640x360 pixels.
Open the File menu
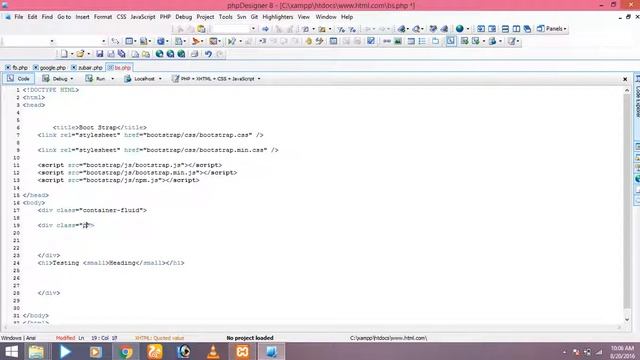pos(19,17)
